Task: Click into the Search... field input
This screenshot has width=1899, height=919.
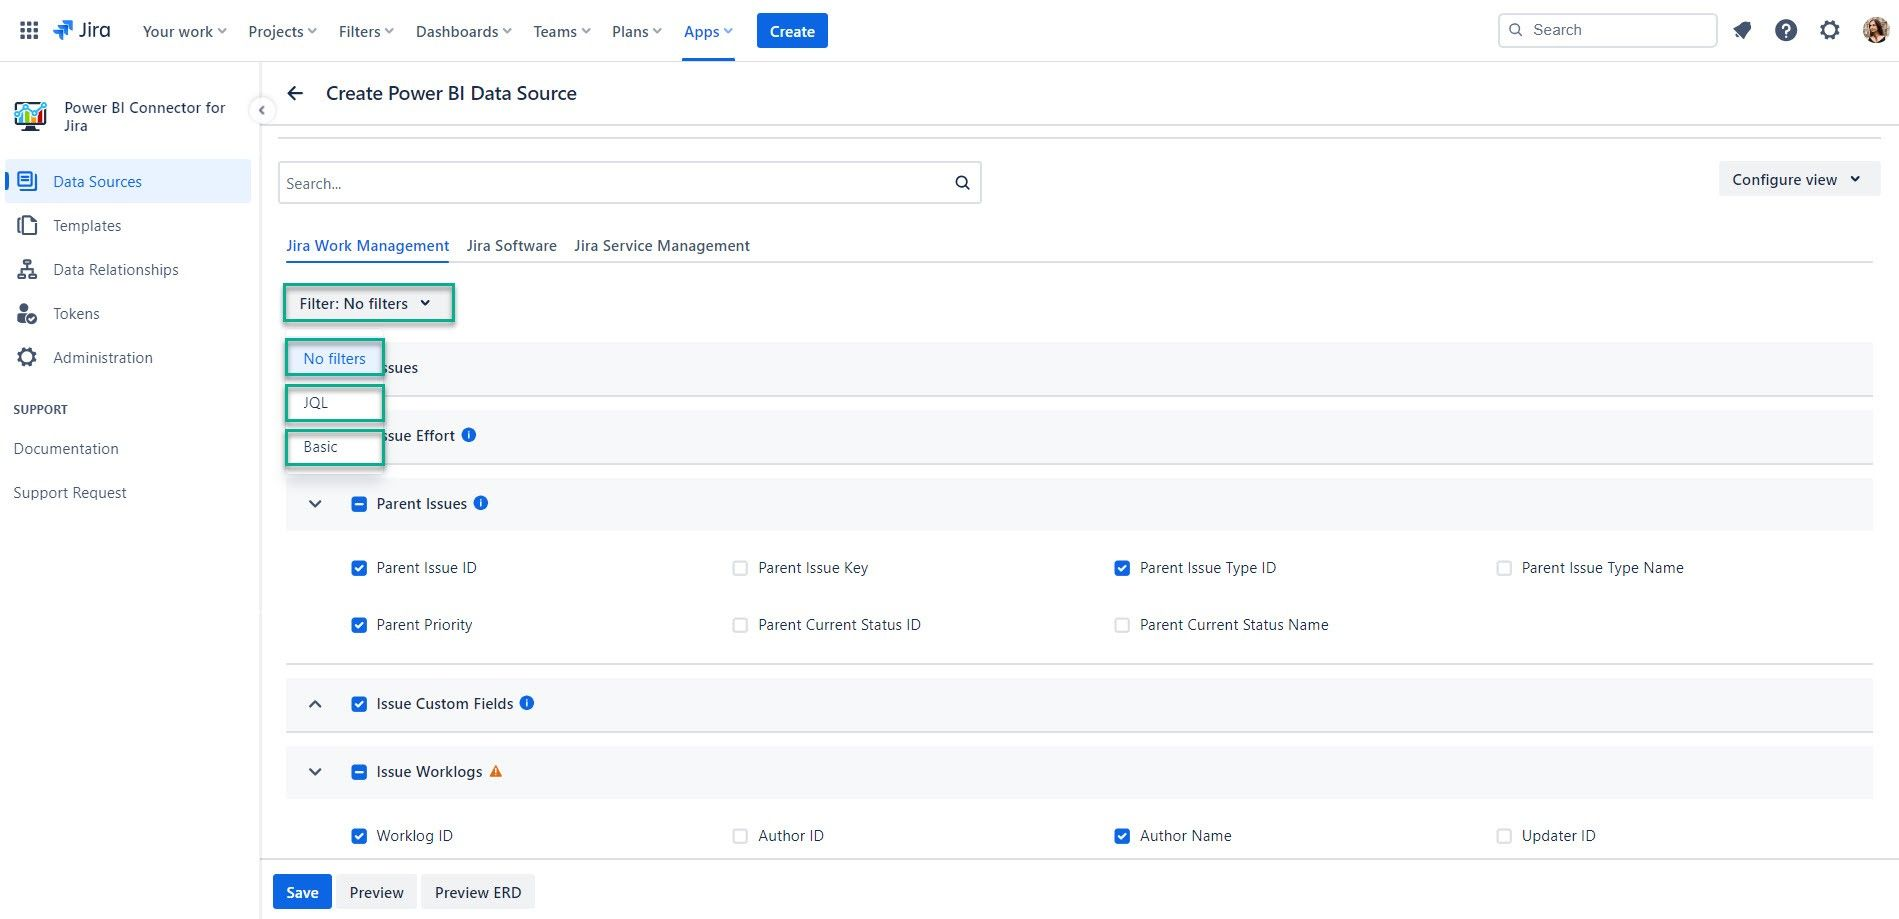Action: coord(615,183)
